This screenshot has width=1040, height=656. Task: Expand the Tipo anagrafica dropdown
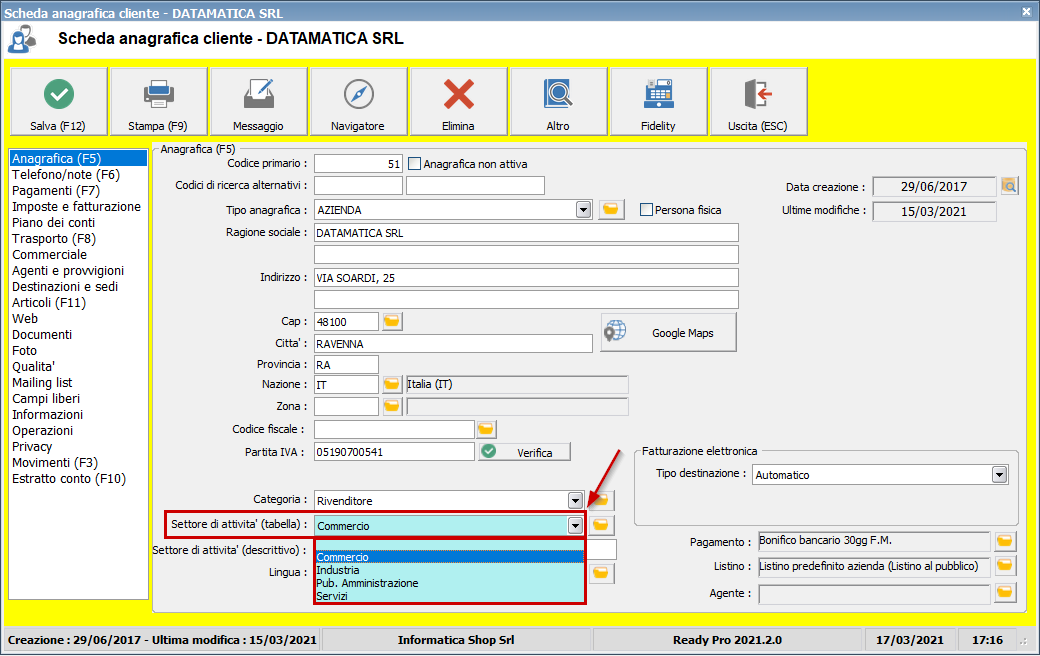(x=583, y=210)
